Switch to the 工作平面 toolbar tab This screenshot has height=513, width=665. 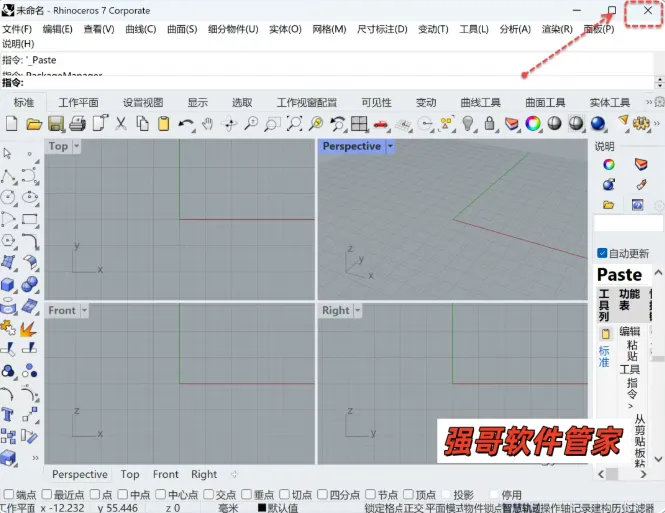click(x=78, y=103)
